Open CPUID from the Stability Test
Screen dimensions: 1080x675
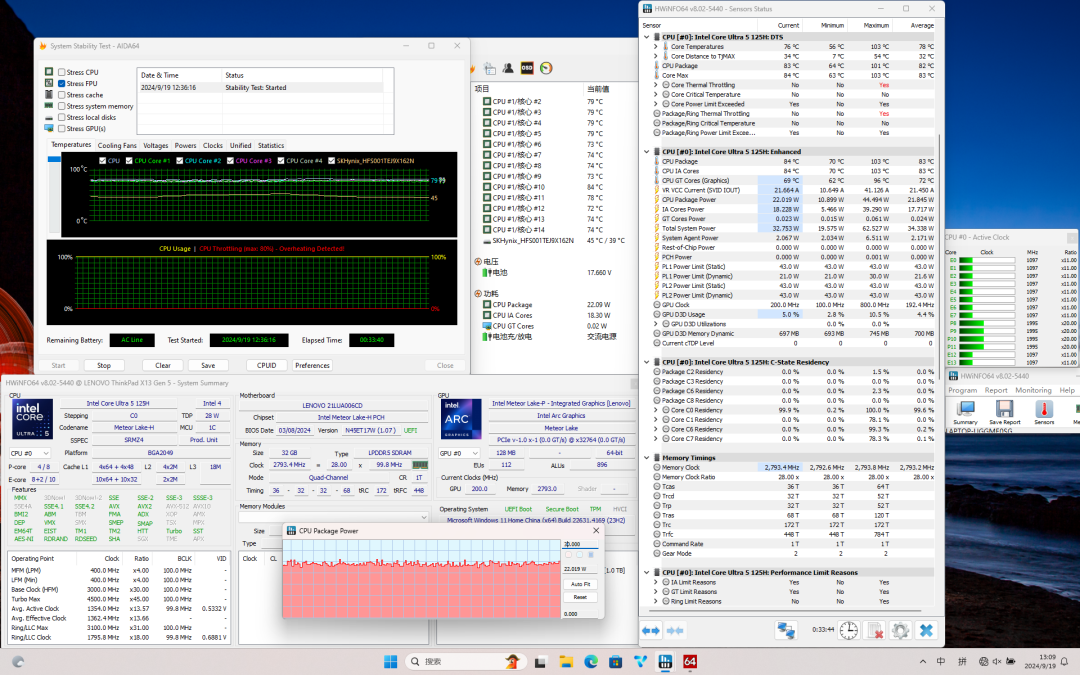click(267, 366)
